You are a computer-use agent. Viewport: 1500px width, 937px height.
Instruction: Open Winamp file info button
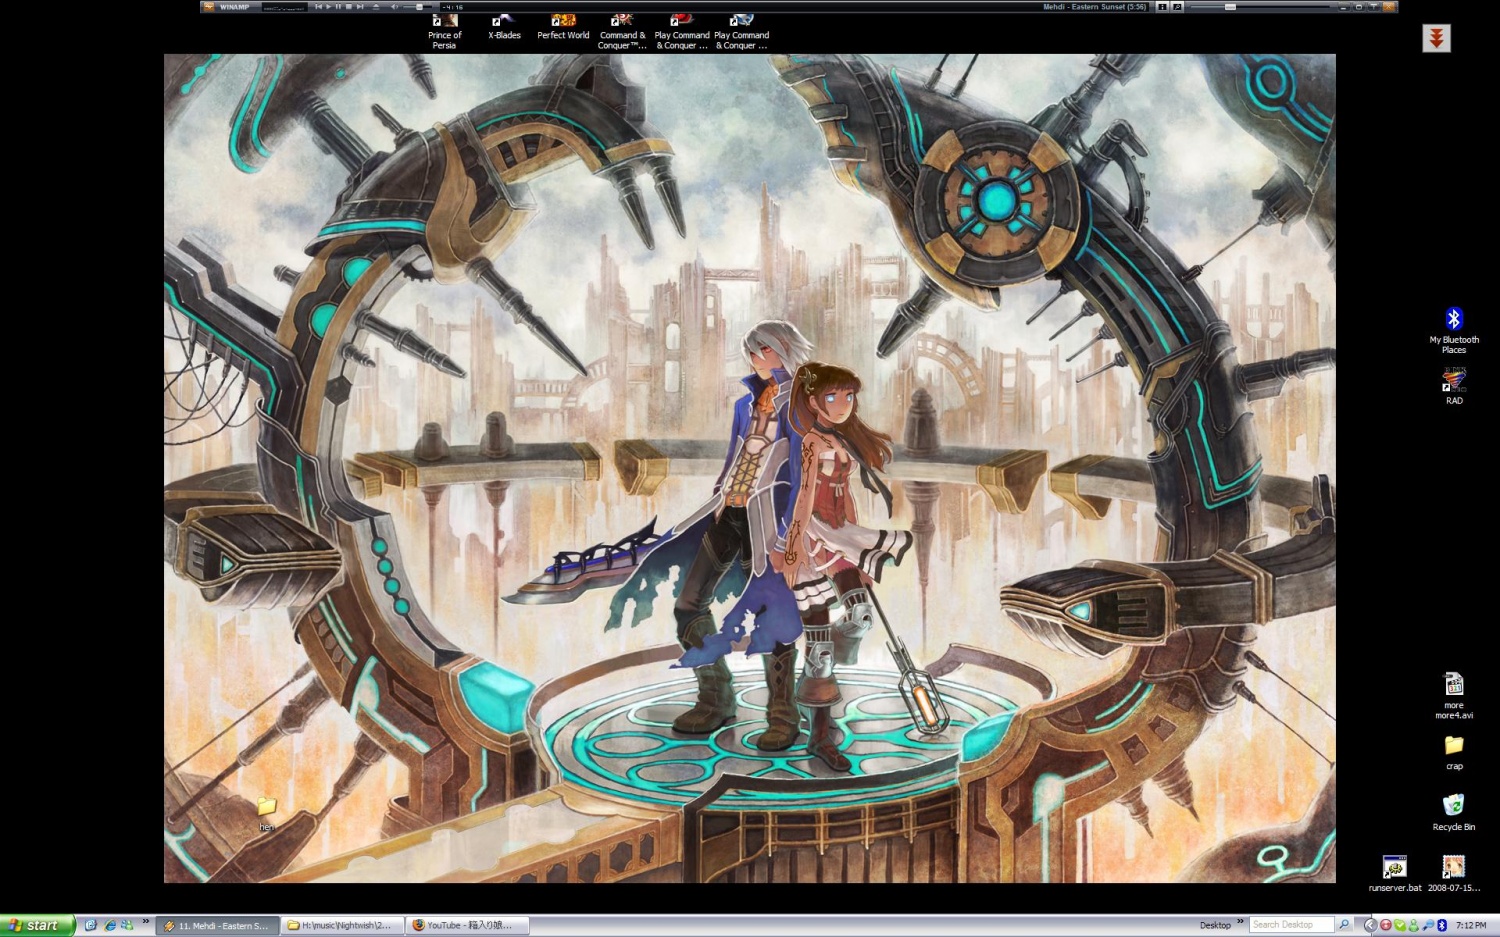pos(1162,7)
